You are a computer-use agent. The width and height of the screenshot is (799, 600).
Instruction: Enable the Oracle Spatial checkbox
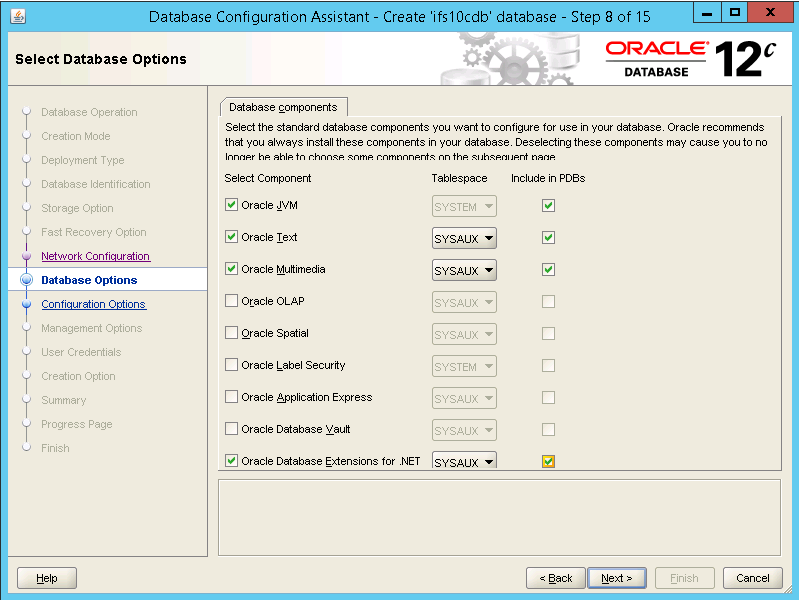(232, 334)
